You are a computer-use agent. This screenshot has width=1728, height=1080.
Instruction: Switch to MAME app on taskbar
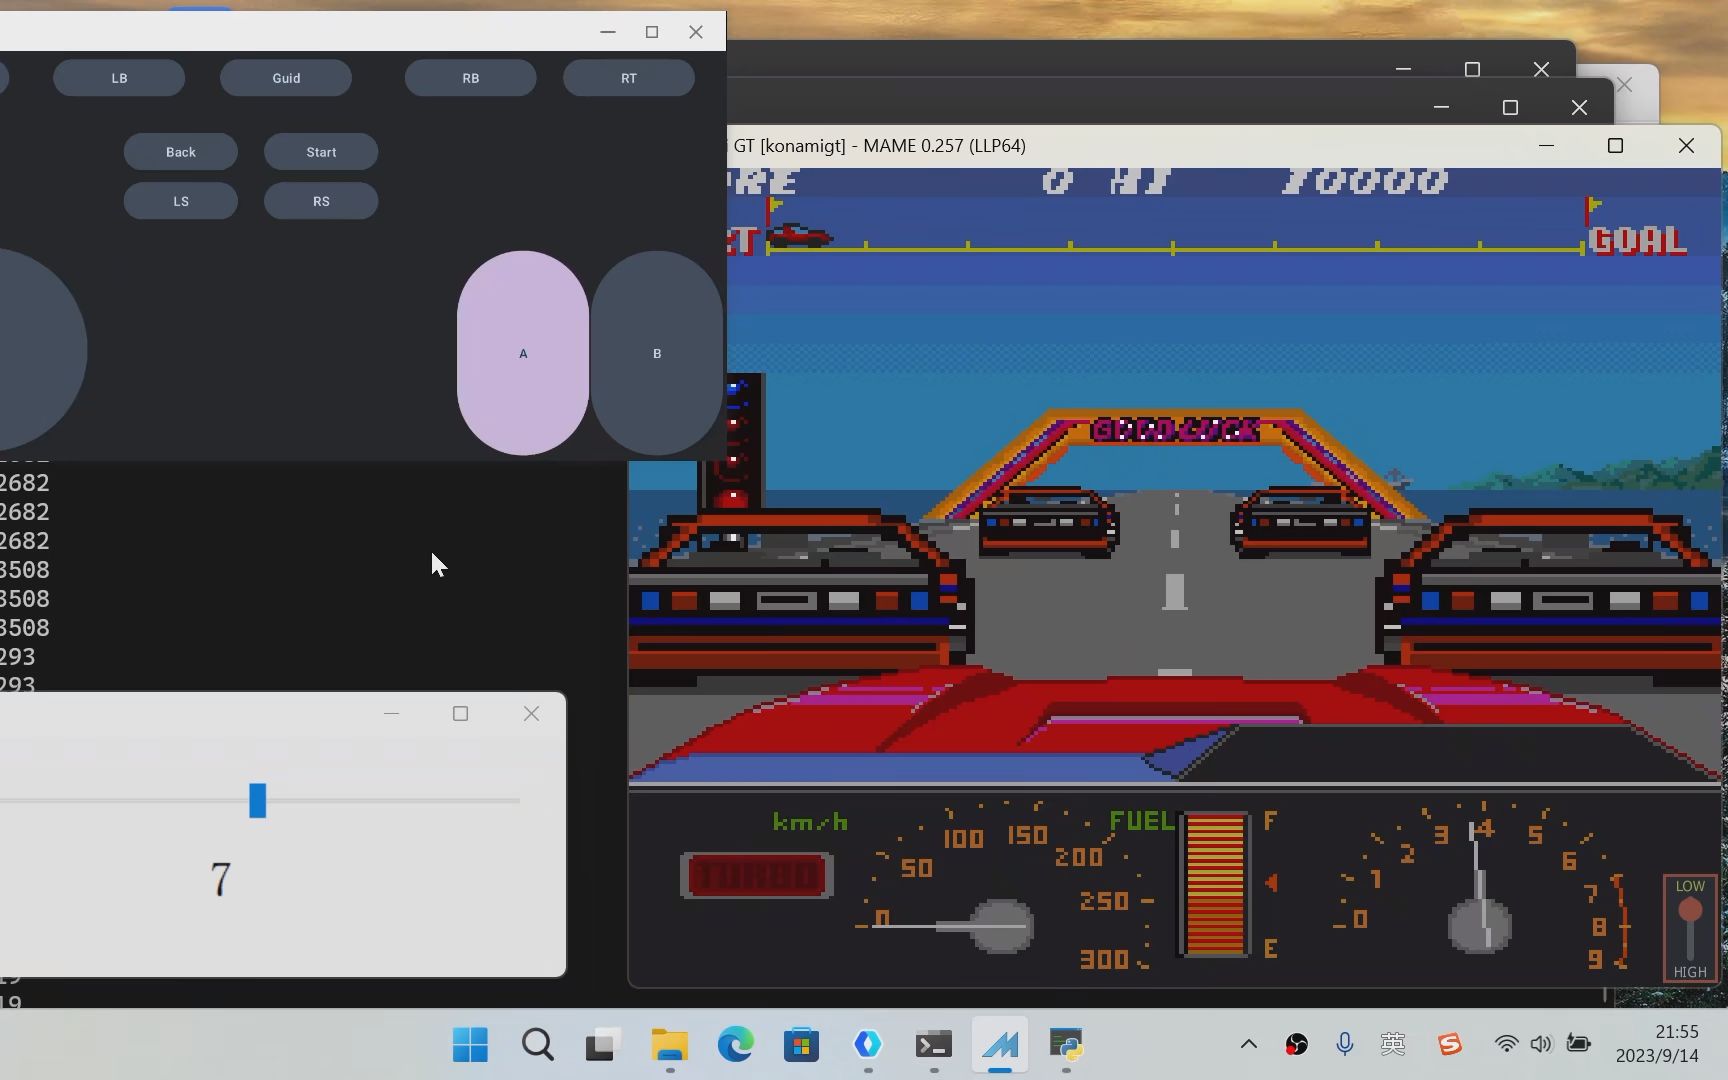click(x=1000, y=1045)
